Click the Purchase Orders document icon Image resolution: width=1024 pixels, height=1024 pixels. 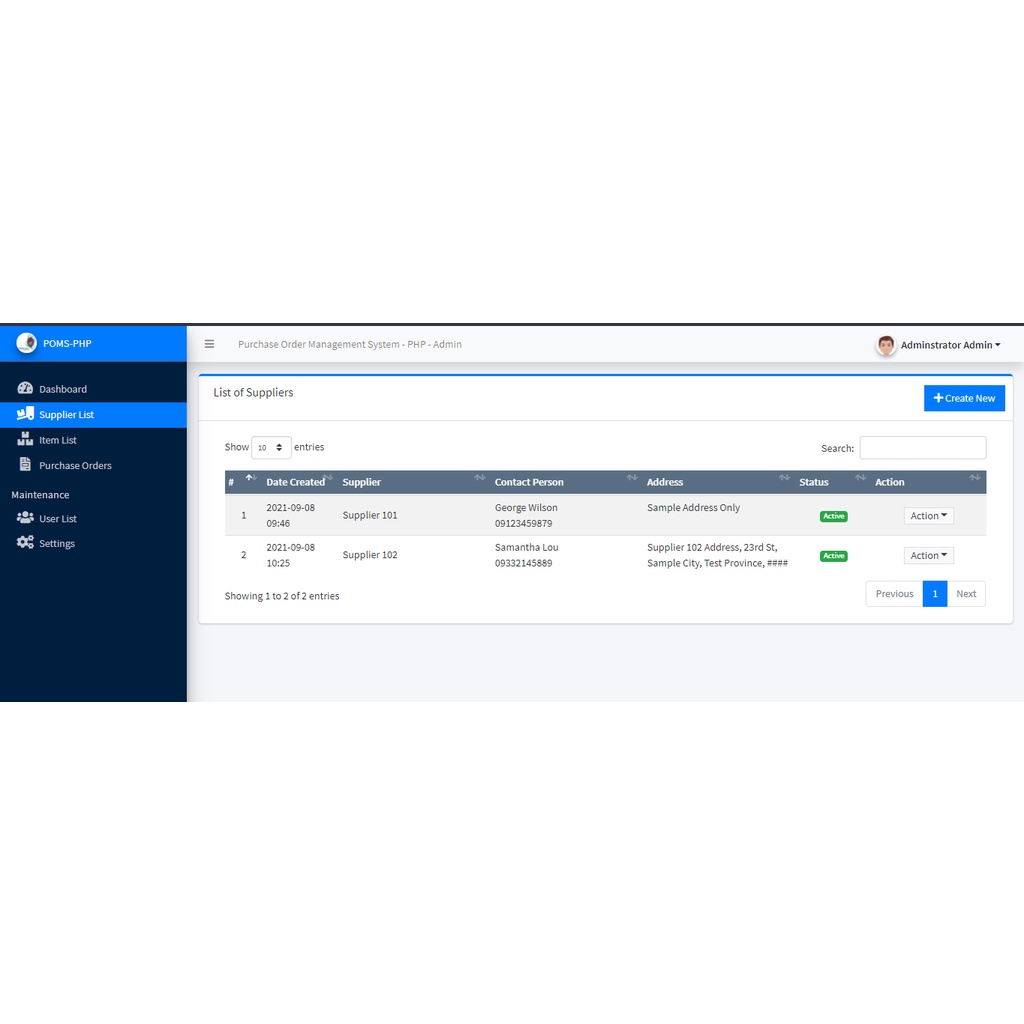(x=25, y=465)
